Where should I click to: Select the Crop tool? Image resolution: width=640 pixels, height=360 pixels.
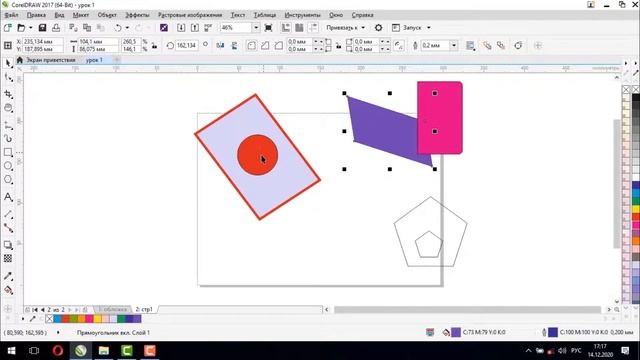(x=8, y=94)
